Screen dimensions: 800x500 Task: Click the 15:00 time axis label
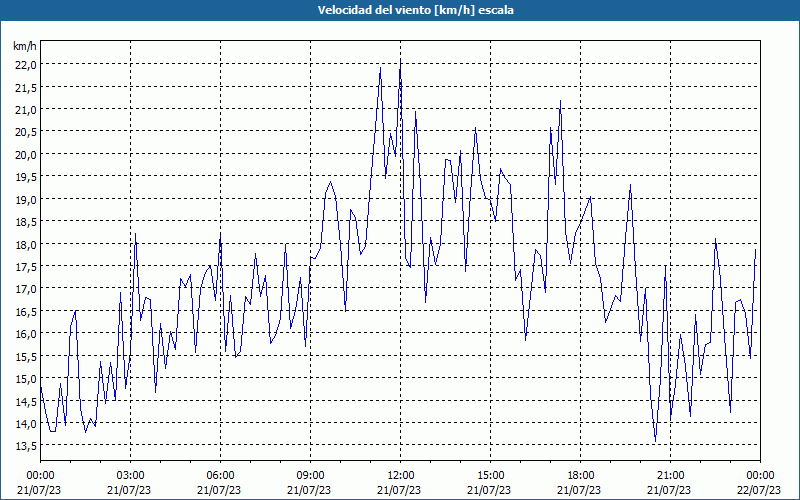point(490,475)
